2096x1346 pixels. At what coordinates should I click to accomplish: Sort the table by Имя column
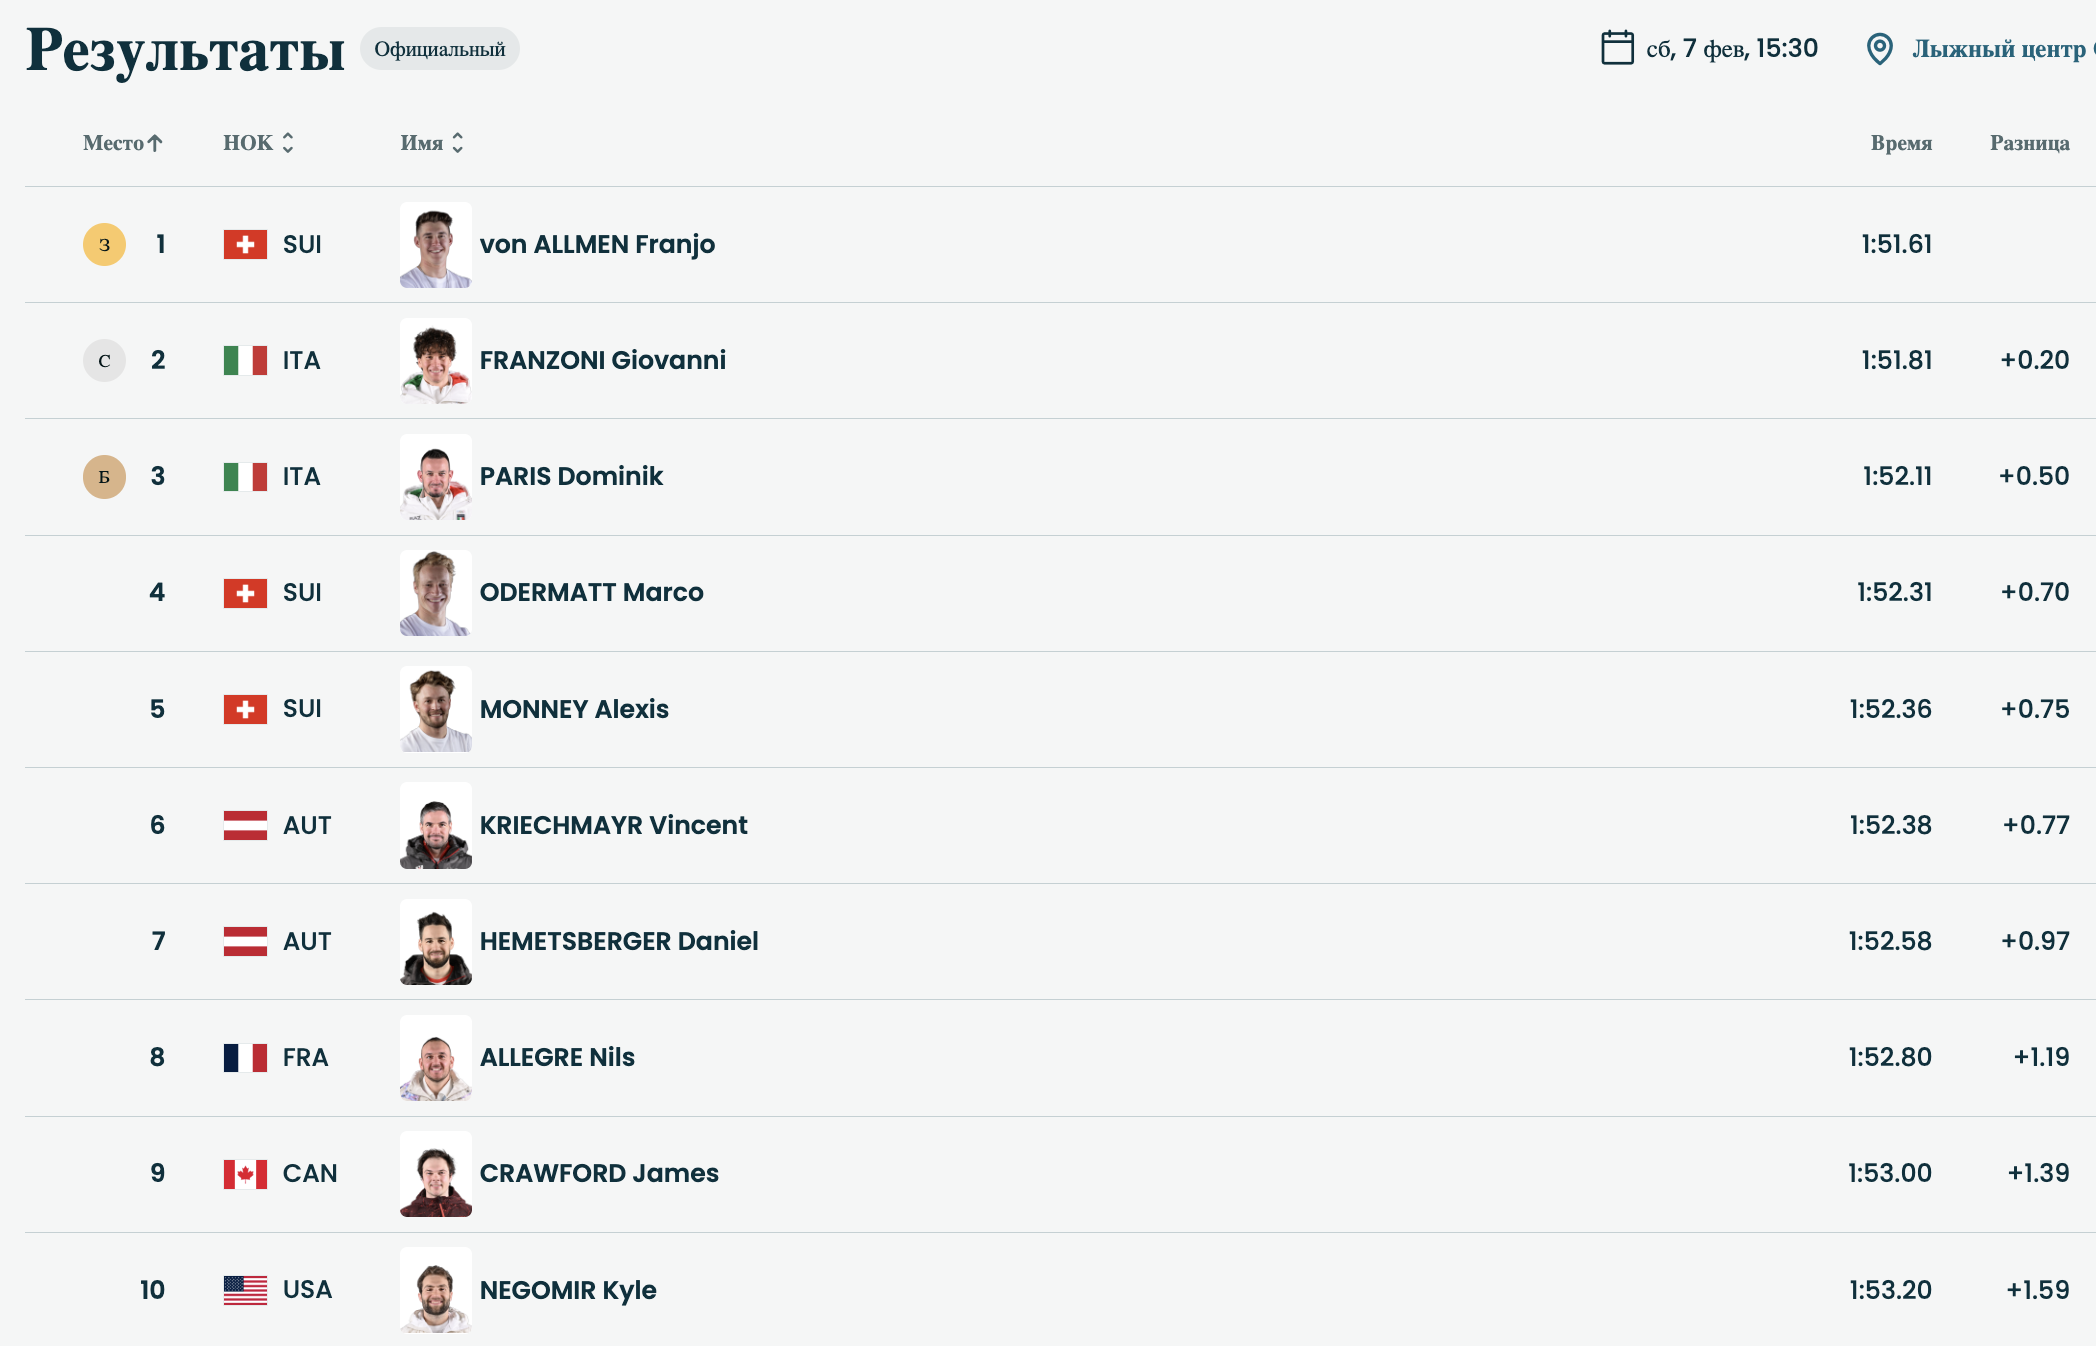point(432,143)
